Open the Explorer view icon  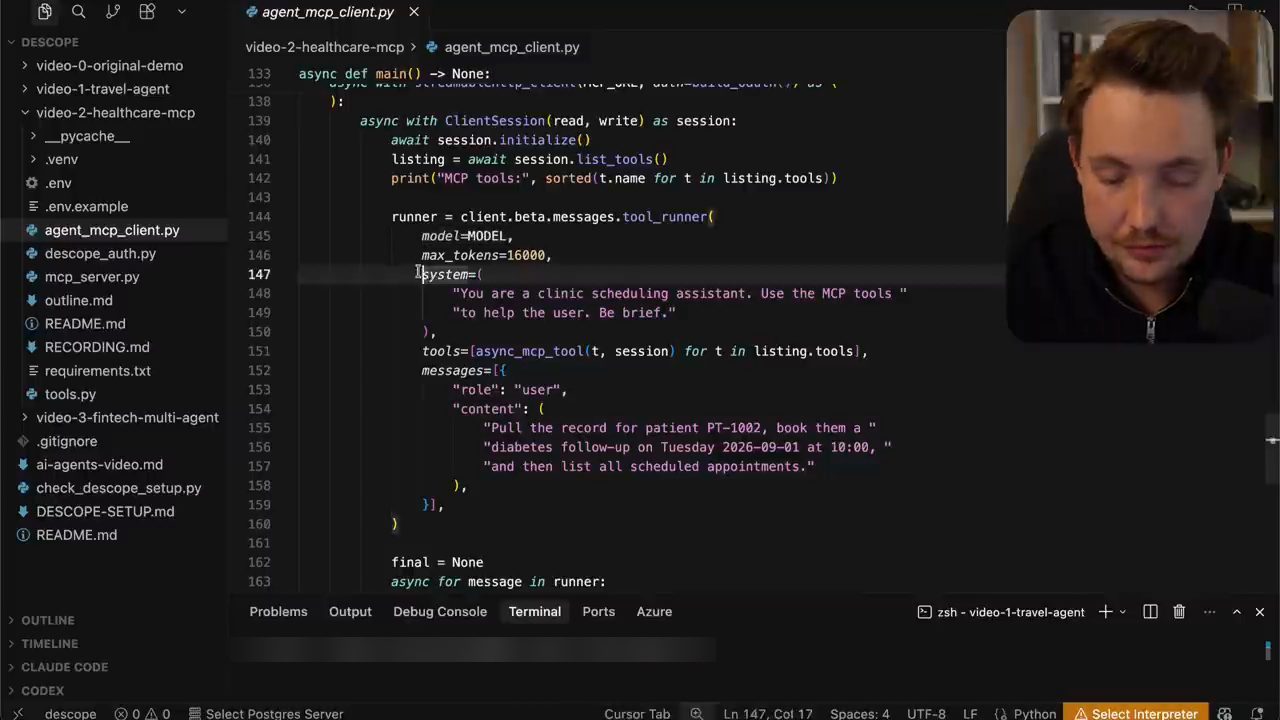click(x=45, y=12)
